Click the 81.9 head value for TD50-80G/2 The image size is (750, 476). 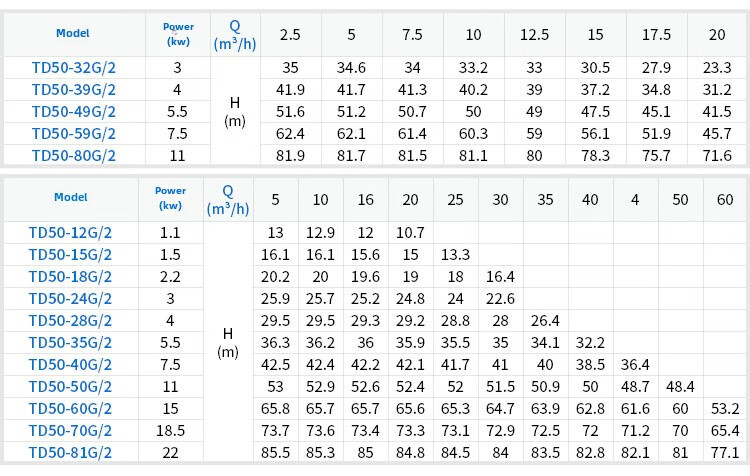(290, 155)
